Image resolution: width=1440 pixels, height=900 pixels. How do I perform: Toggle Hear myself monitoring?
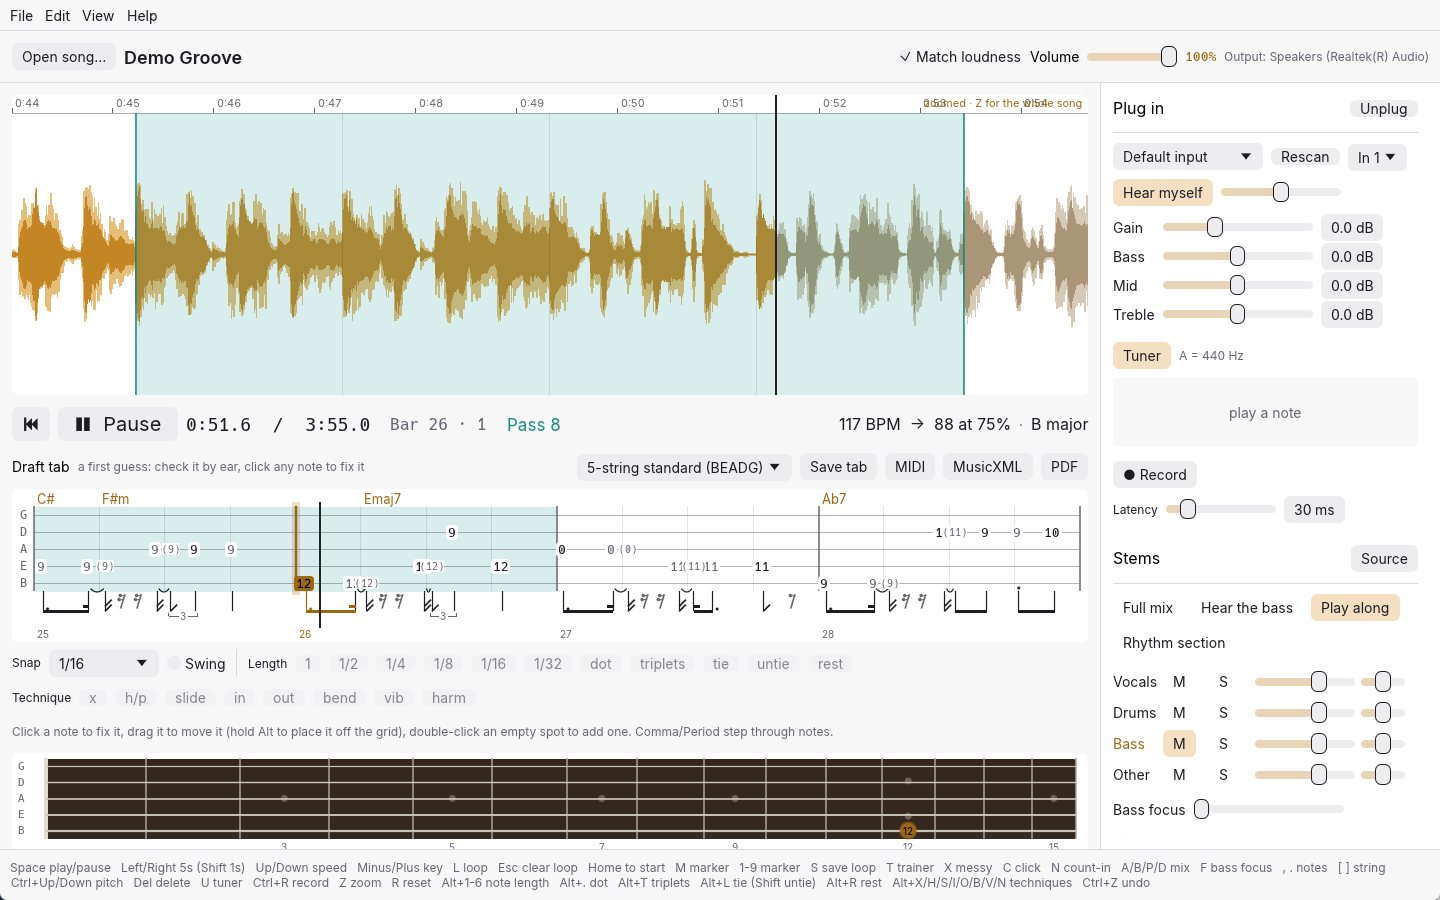(1162, 192)
